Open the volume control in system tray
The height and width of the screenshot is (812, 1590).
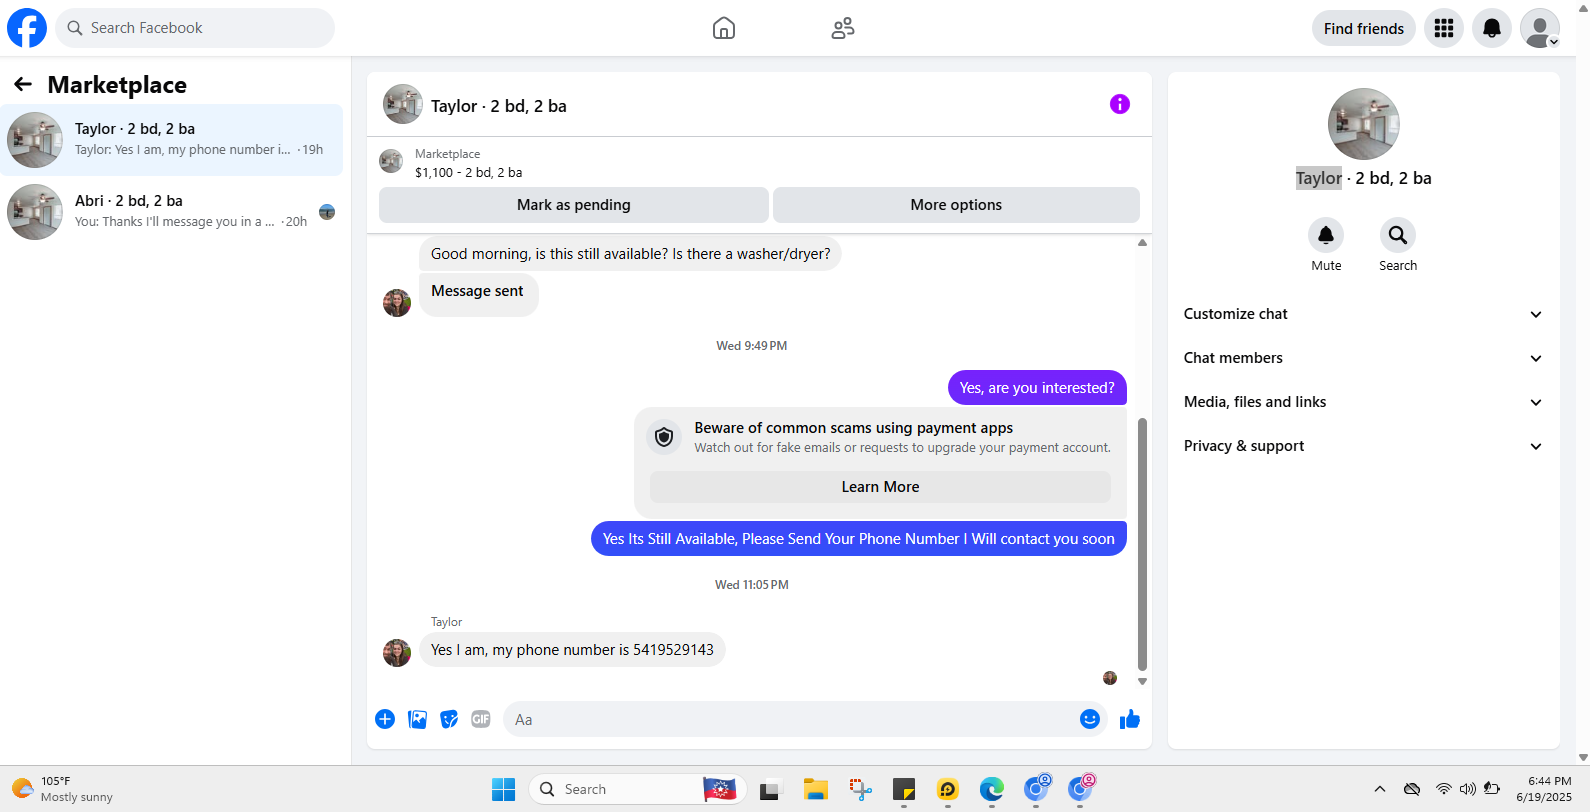pyautogui.click(x=1467, y=789)
